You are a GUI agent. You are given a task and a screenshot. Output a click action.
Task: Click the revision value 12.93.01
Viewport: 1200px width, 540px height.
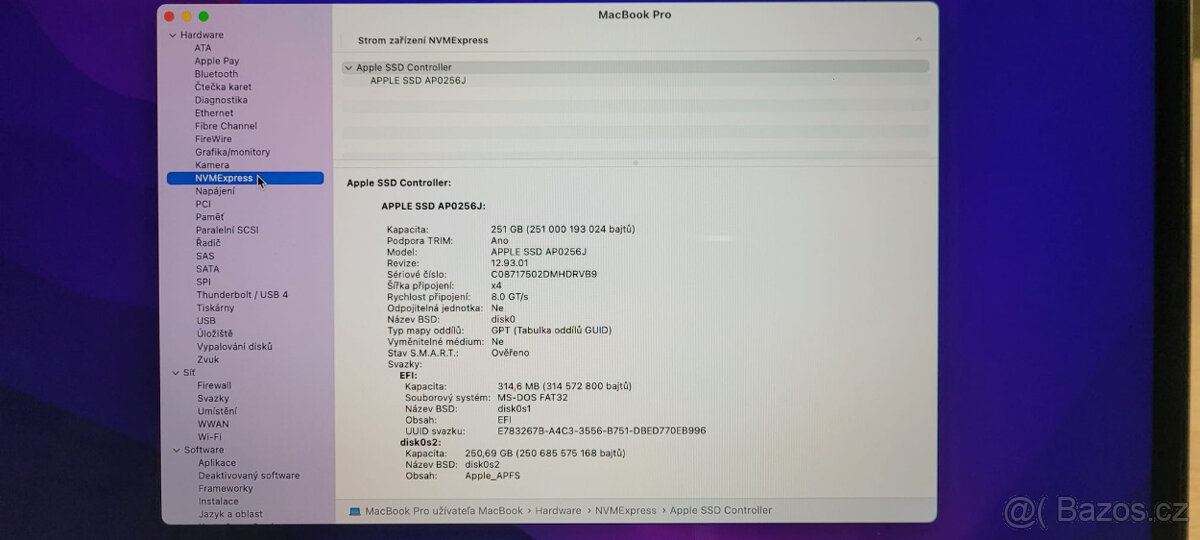pyautogui.click(x=510, y=263)
